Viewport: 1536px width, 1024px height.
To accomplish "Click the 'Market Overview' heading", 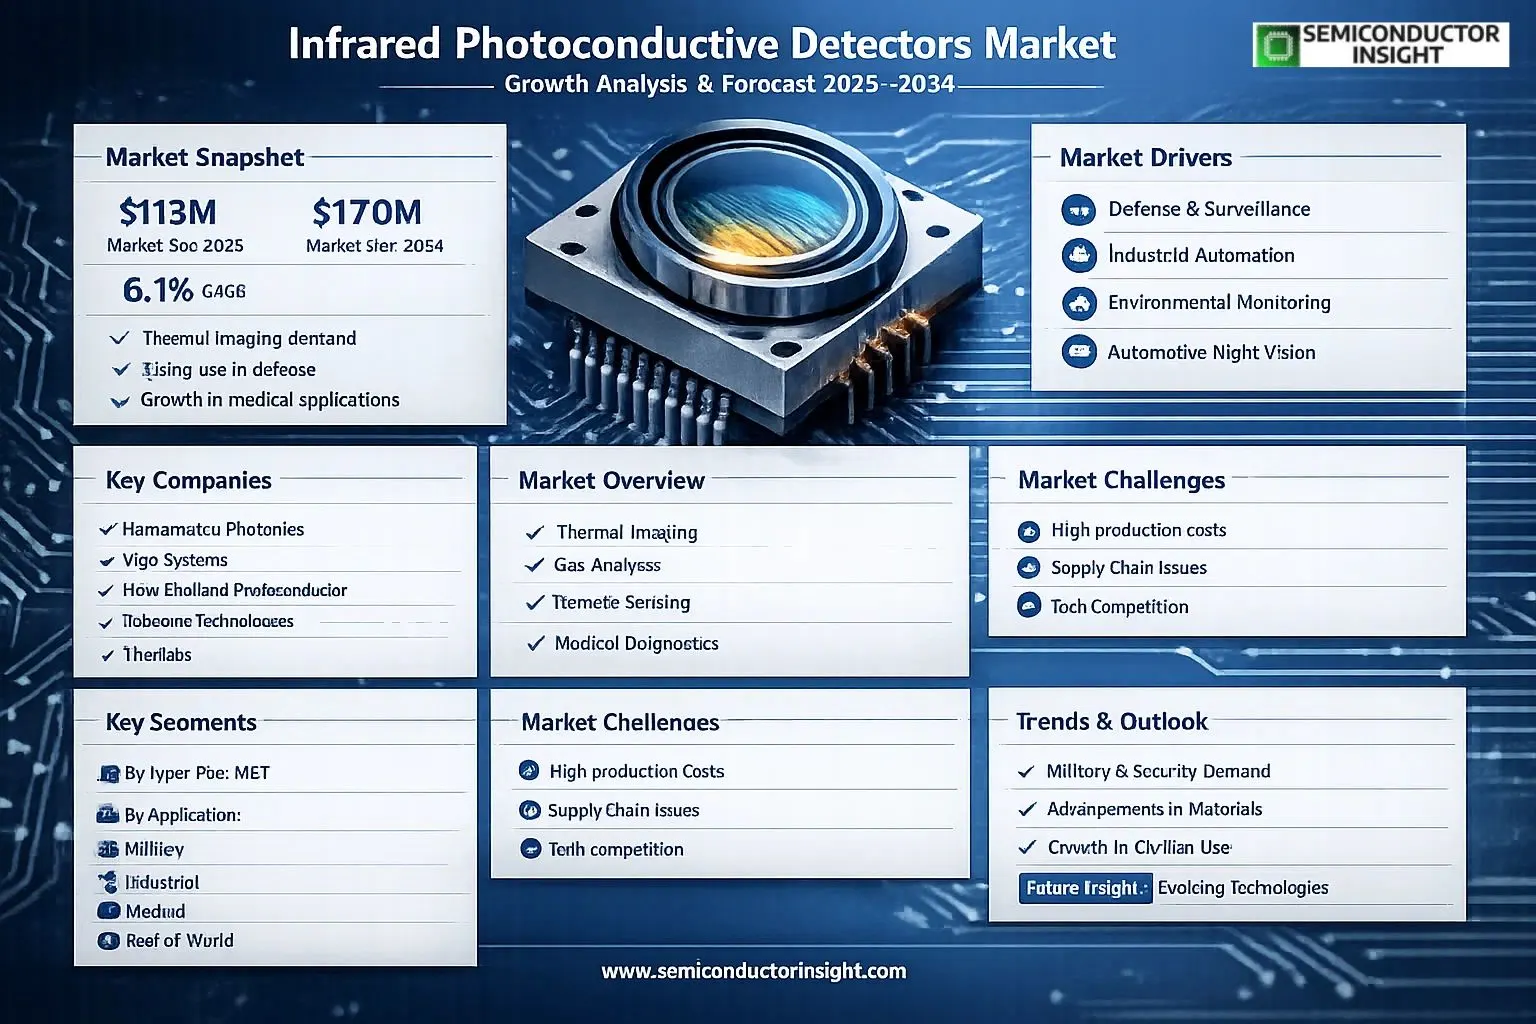I will pos(612,481).
